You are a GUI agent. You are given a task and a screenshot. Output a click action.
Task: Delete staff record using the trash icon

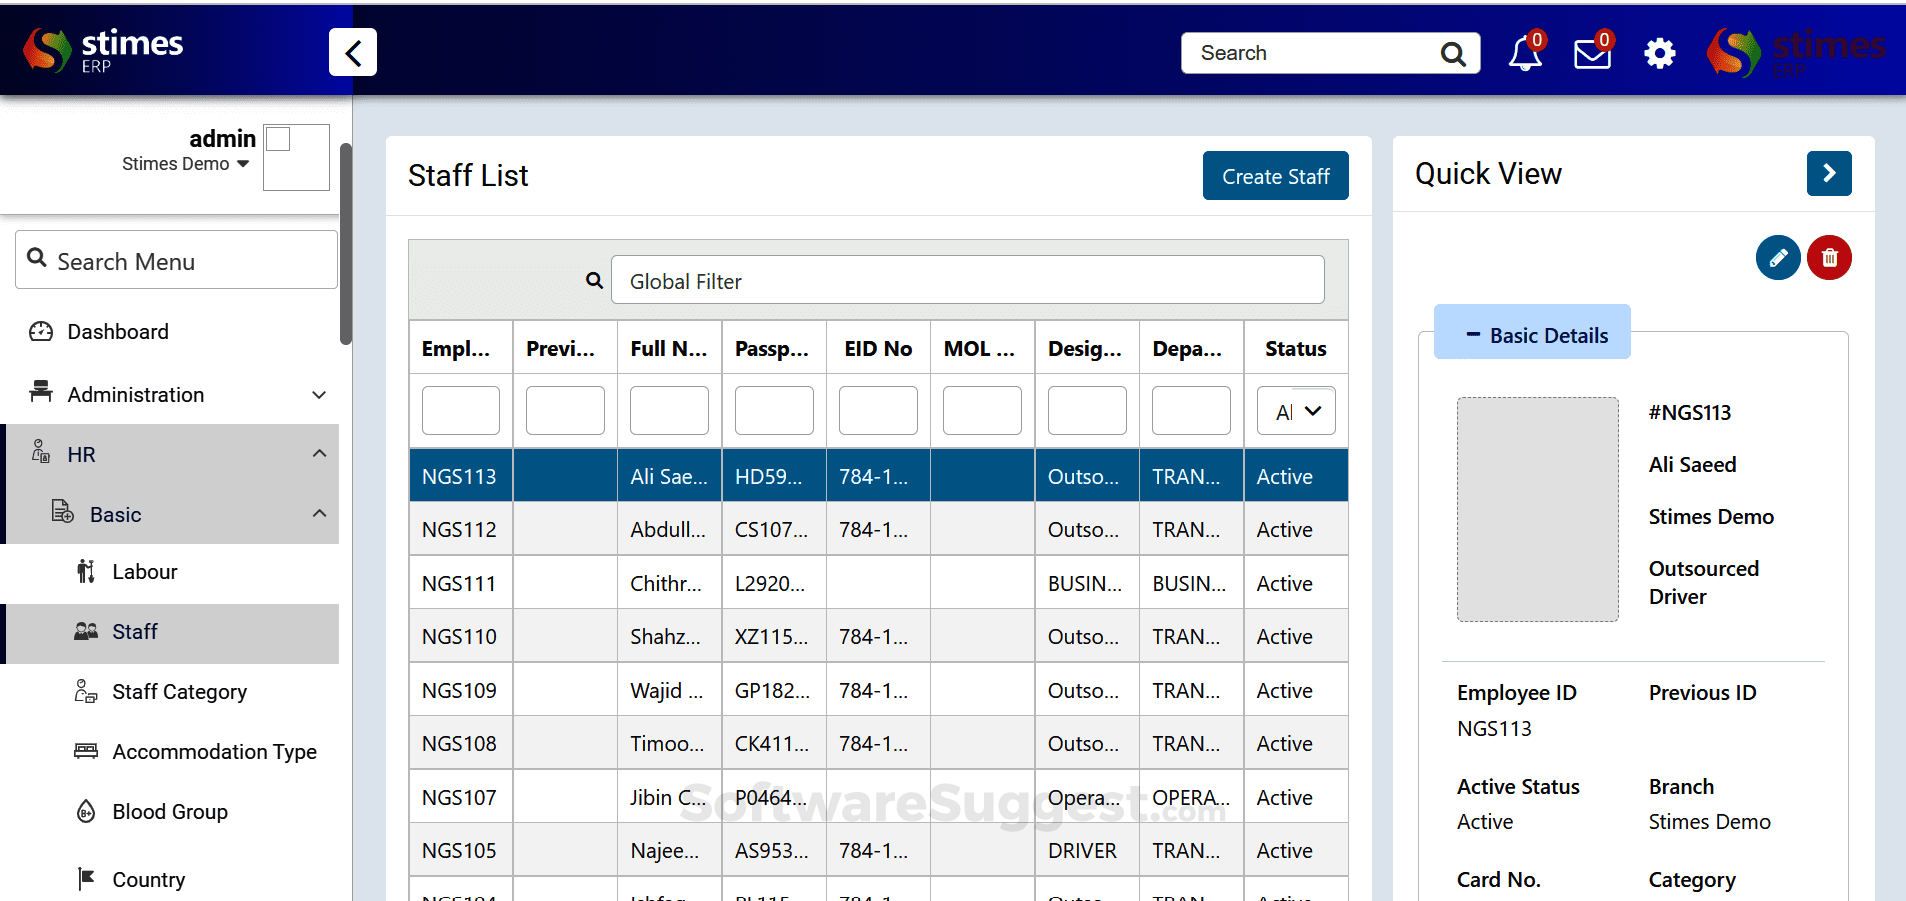tap(1830, 257)
